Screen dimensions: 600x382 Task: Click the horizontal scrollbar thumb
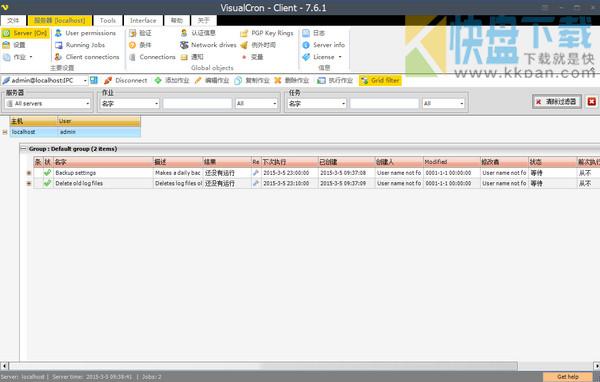click(x=263, y=366)
